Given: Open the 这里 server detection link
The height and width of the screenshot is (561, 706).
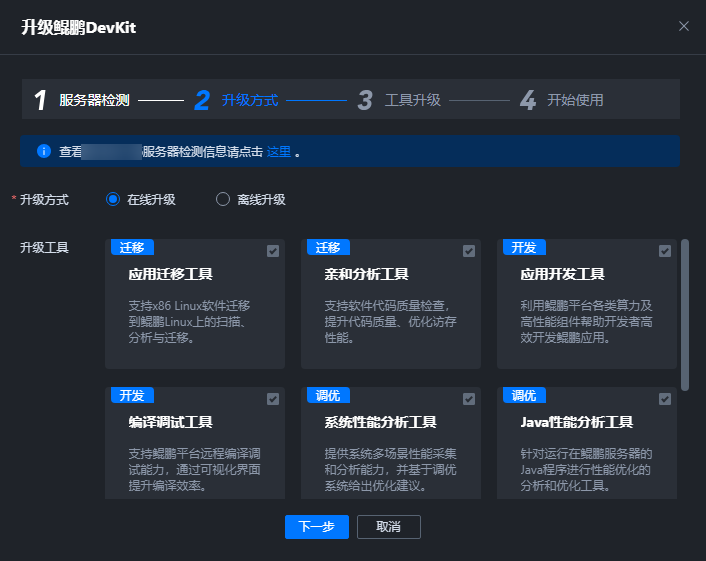Looking at the screenshot, I should (279, 152).
